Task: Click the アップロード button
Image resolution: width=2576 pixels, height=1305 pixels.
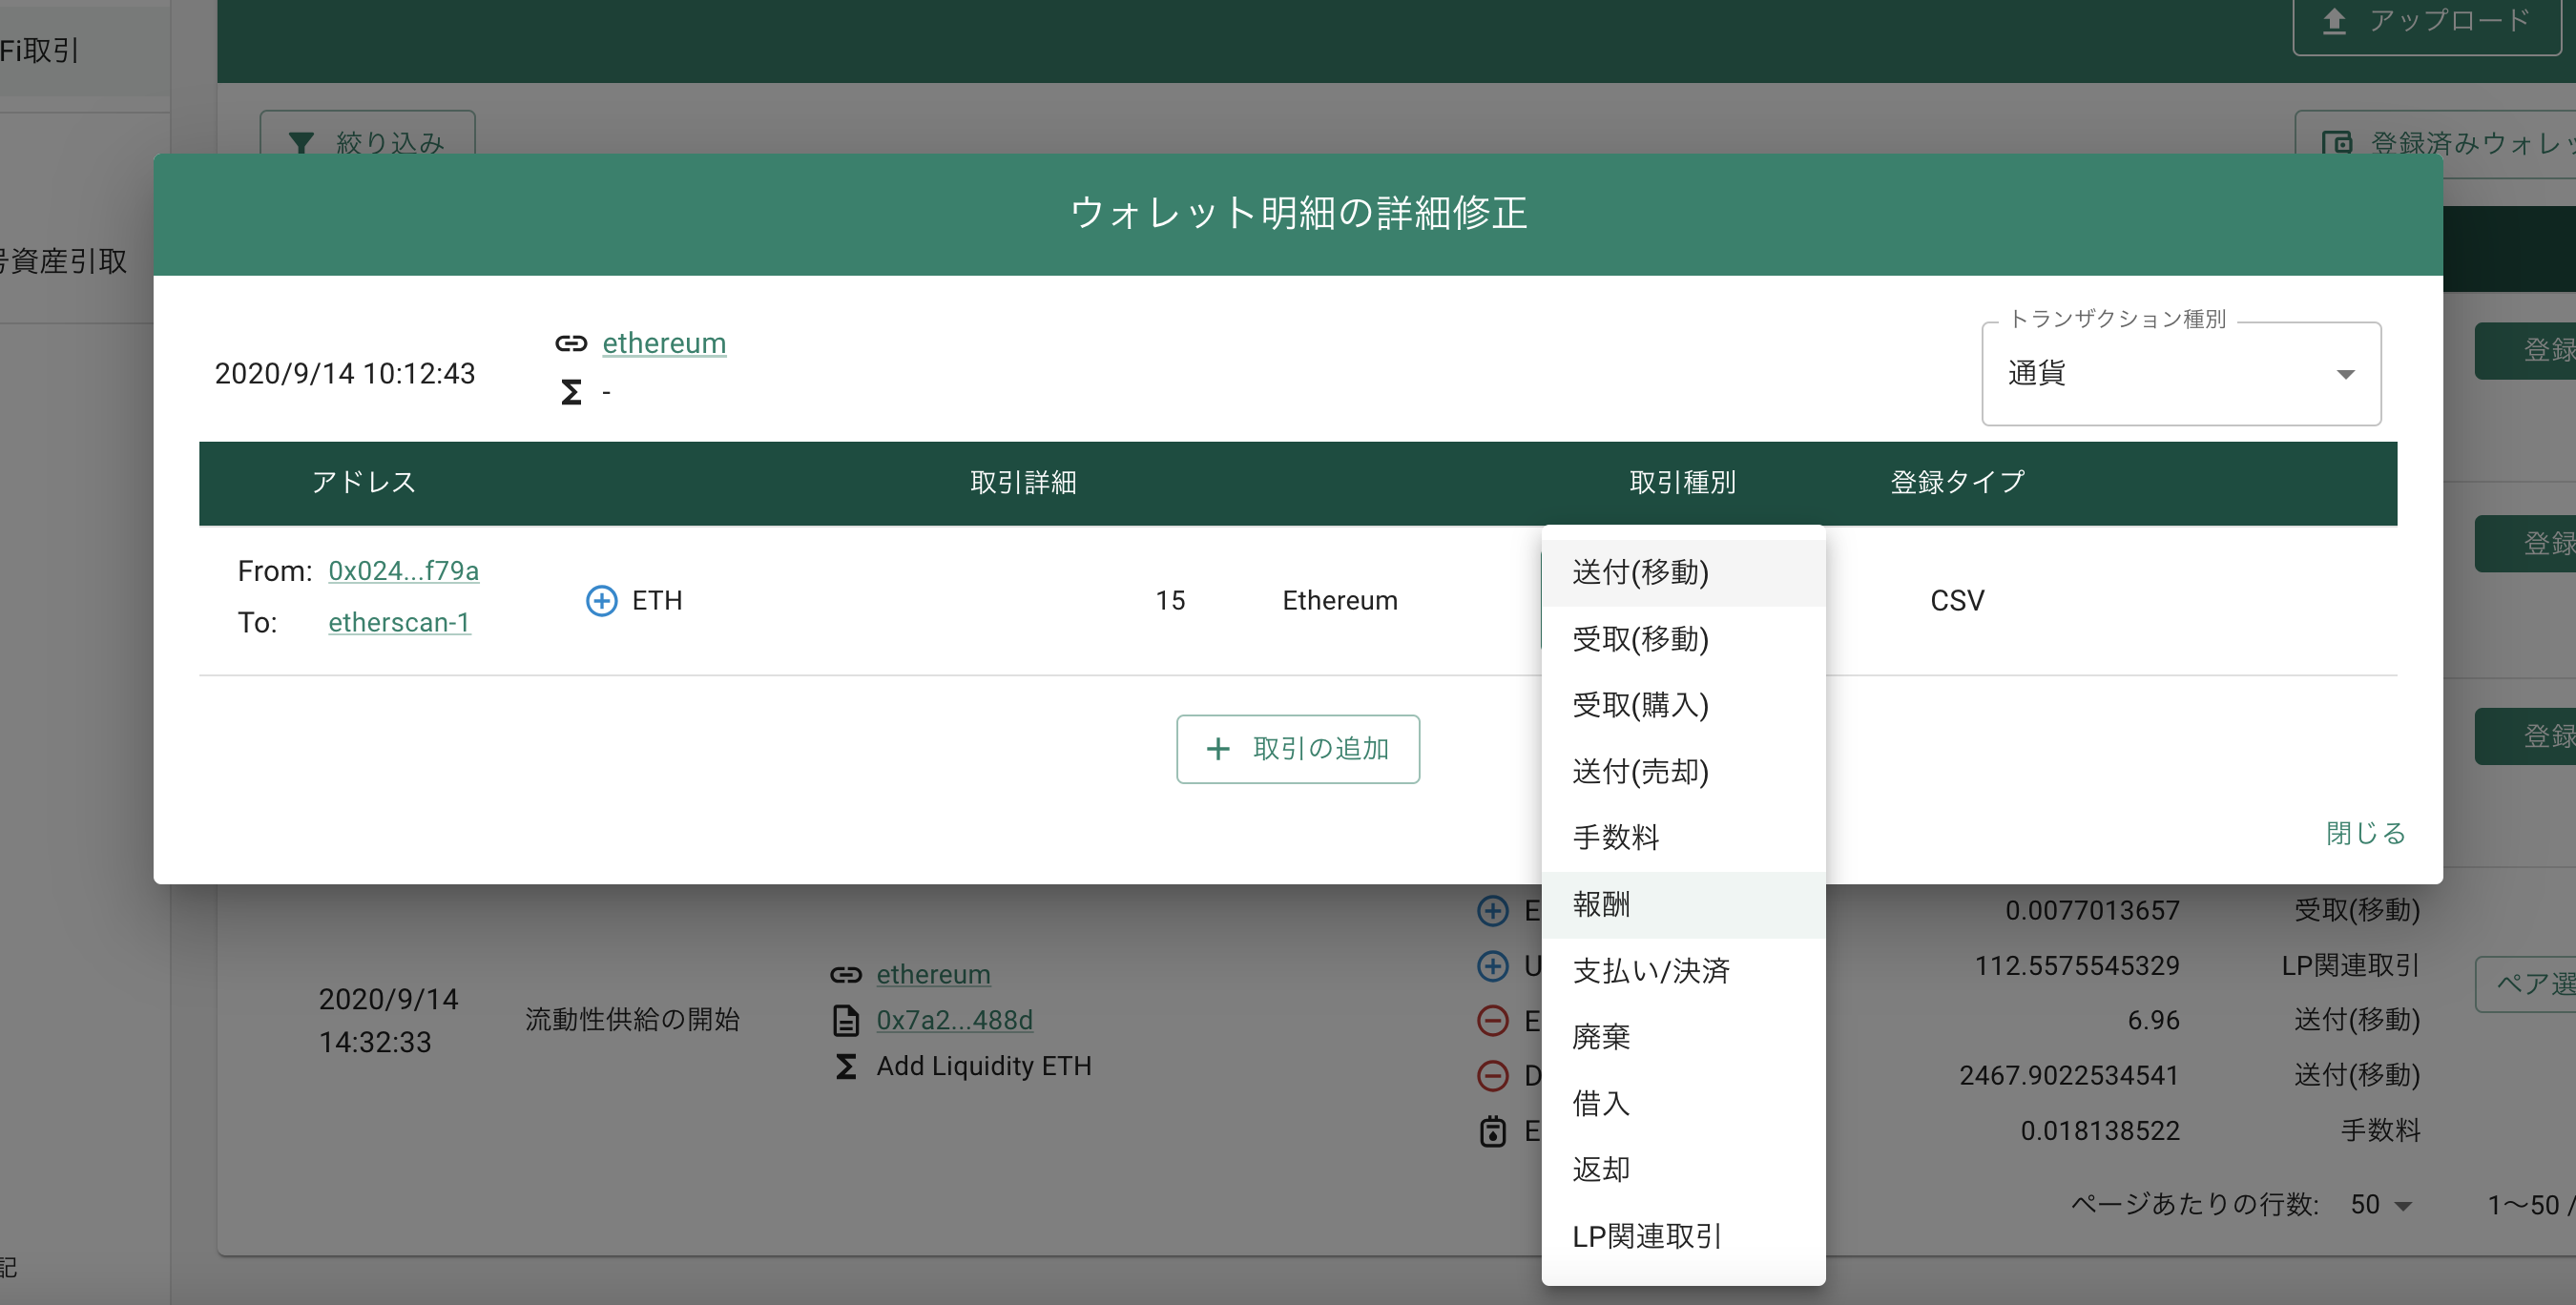Action: tap(2427, 22)
